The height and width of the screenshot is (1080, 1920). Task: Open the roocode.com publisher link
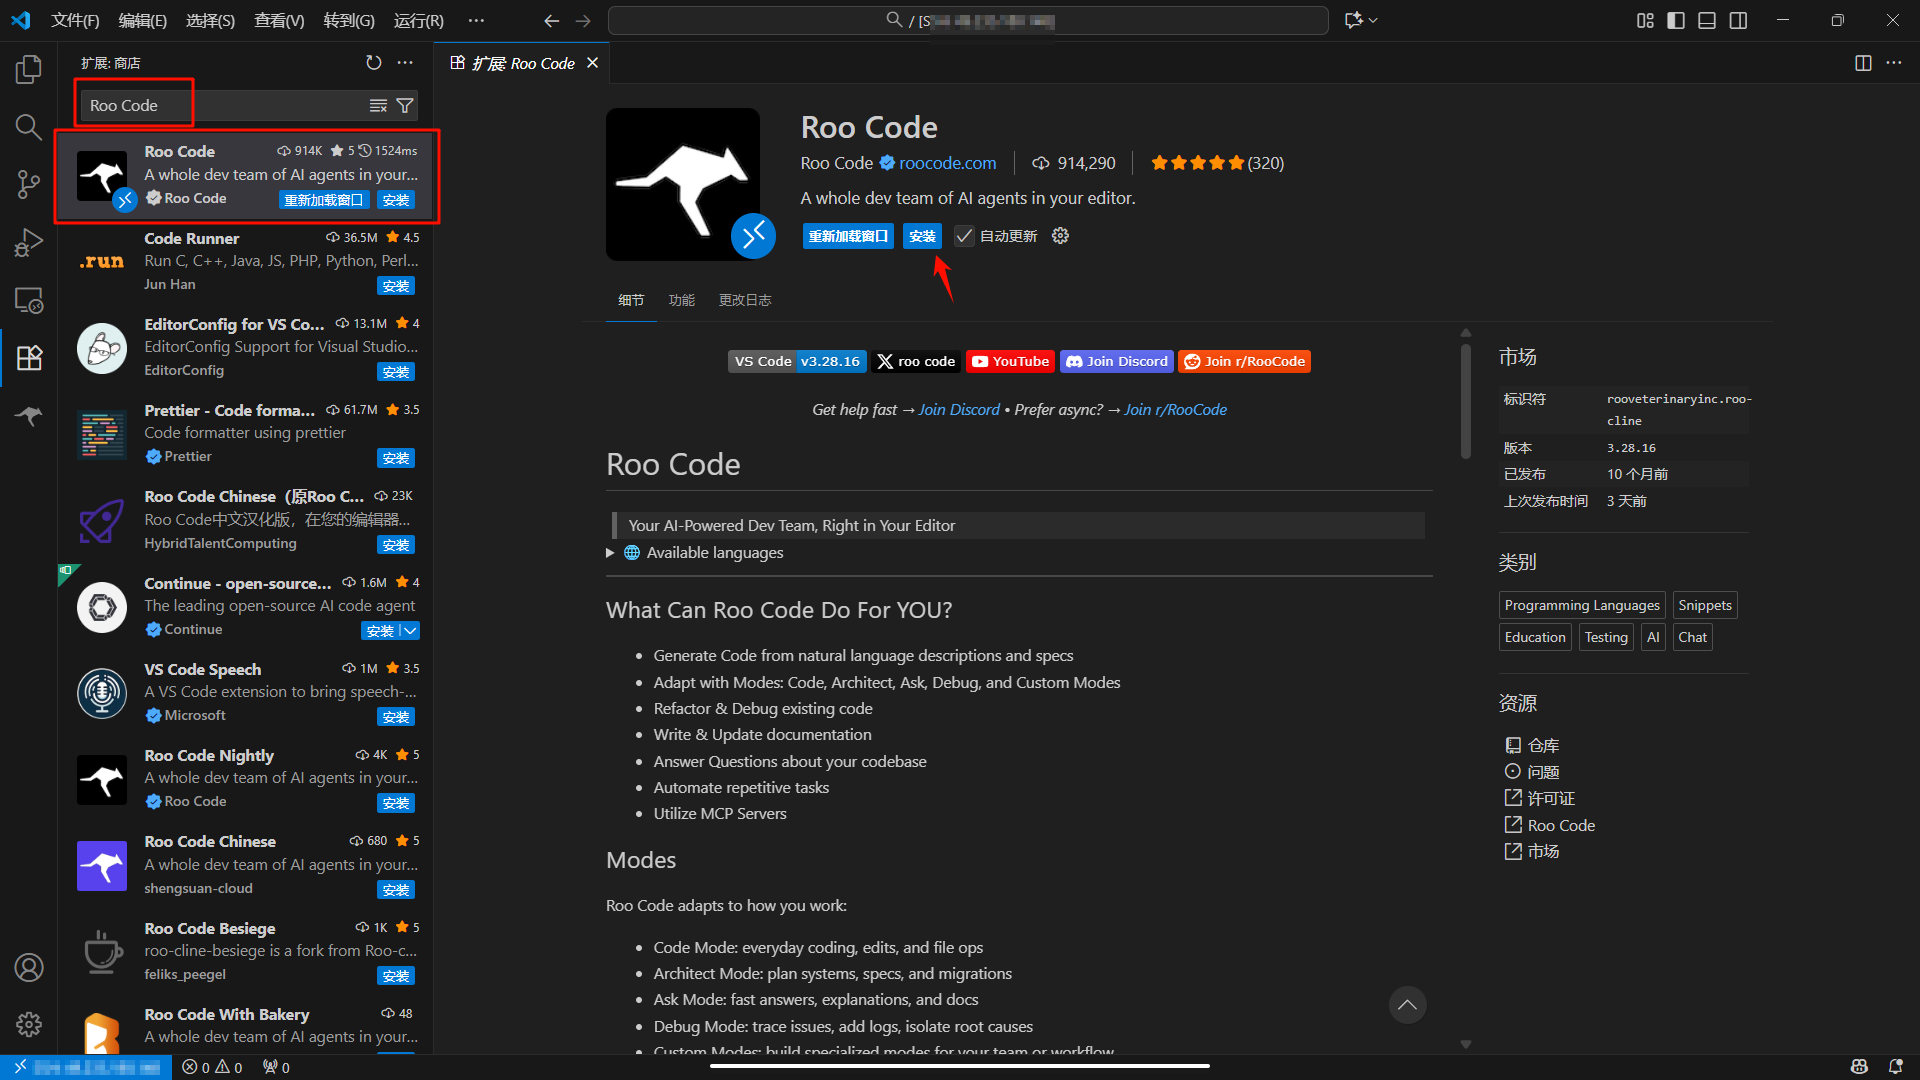click(947, 163)
